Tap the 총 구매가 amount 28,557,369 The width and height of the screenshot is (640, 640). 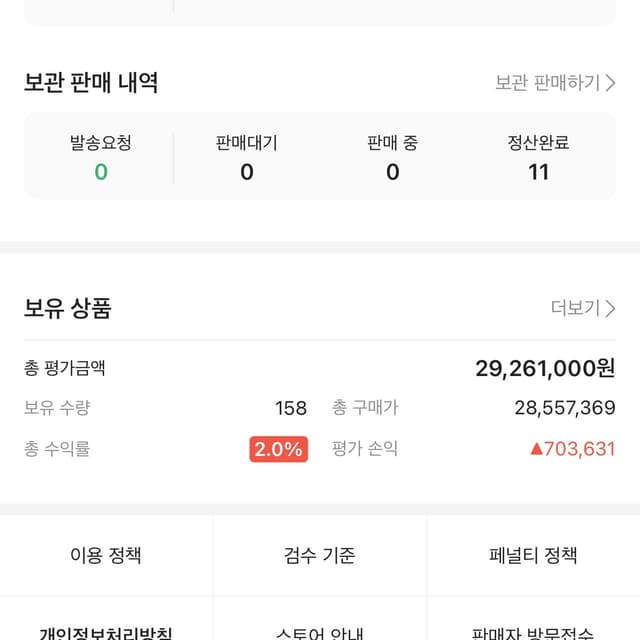[564, 408]
